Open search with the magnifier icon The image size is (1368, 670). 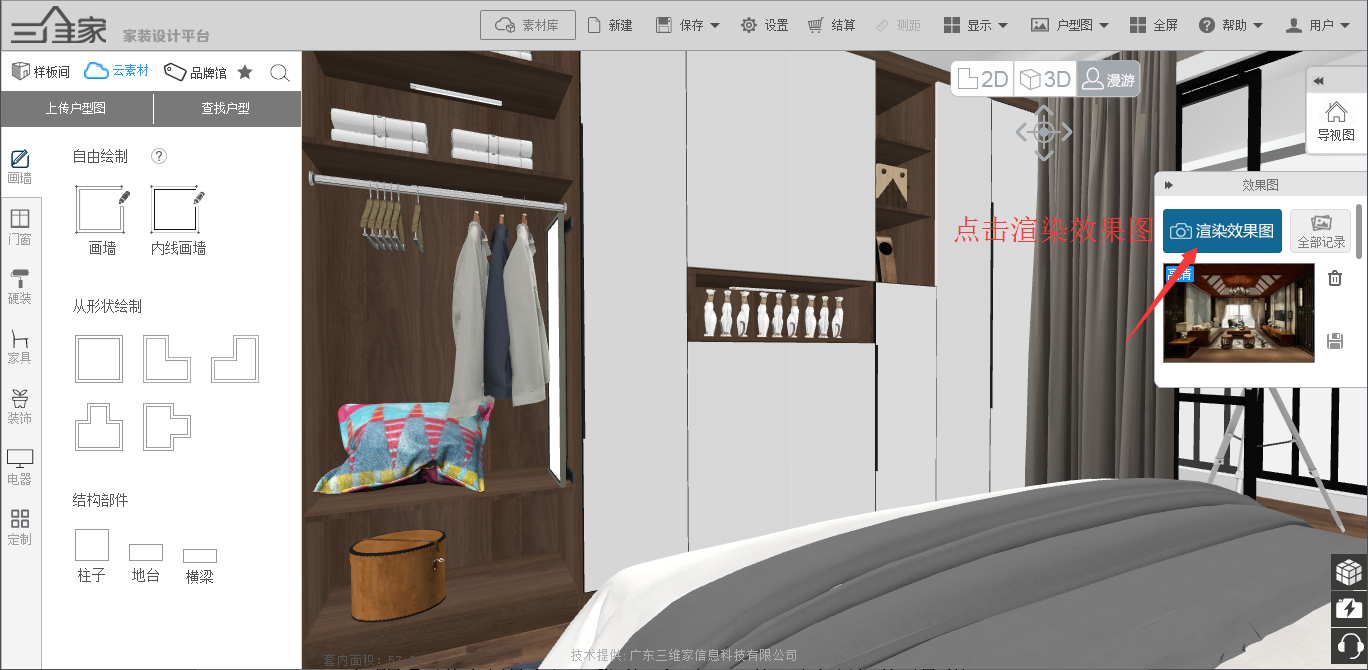click(280, 73)
